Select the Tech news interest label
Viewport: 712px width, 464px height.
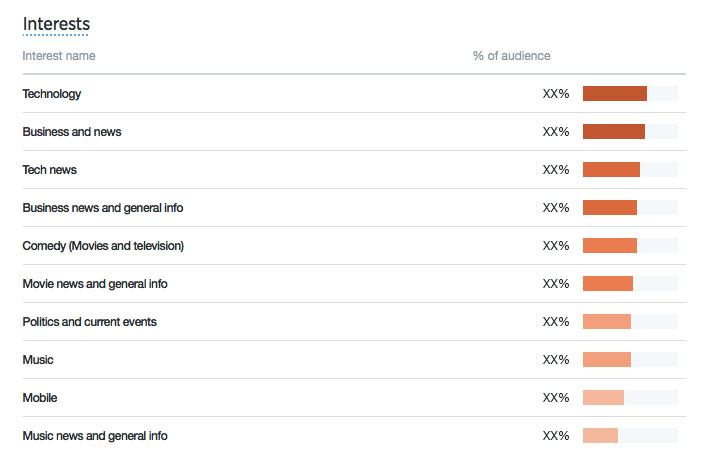[50, 170]
